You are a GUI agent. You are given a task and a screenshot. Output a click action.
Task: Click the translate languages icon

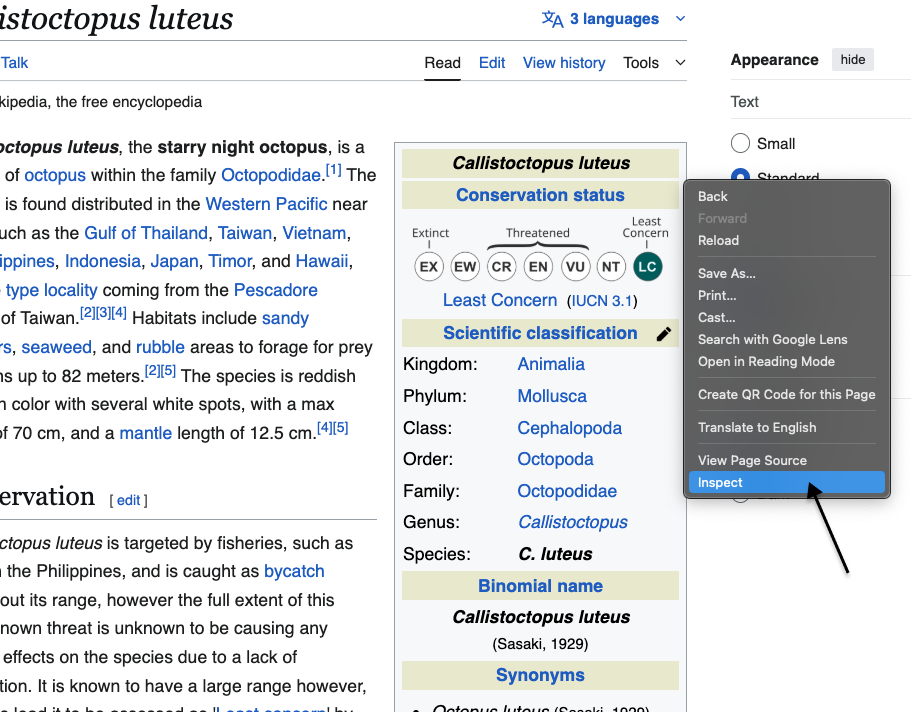tap(552, 19)
